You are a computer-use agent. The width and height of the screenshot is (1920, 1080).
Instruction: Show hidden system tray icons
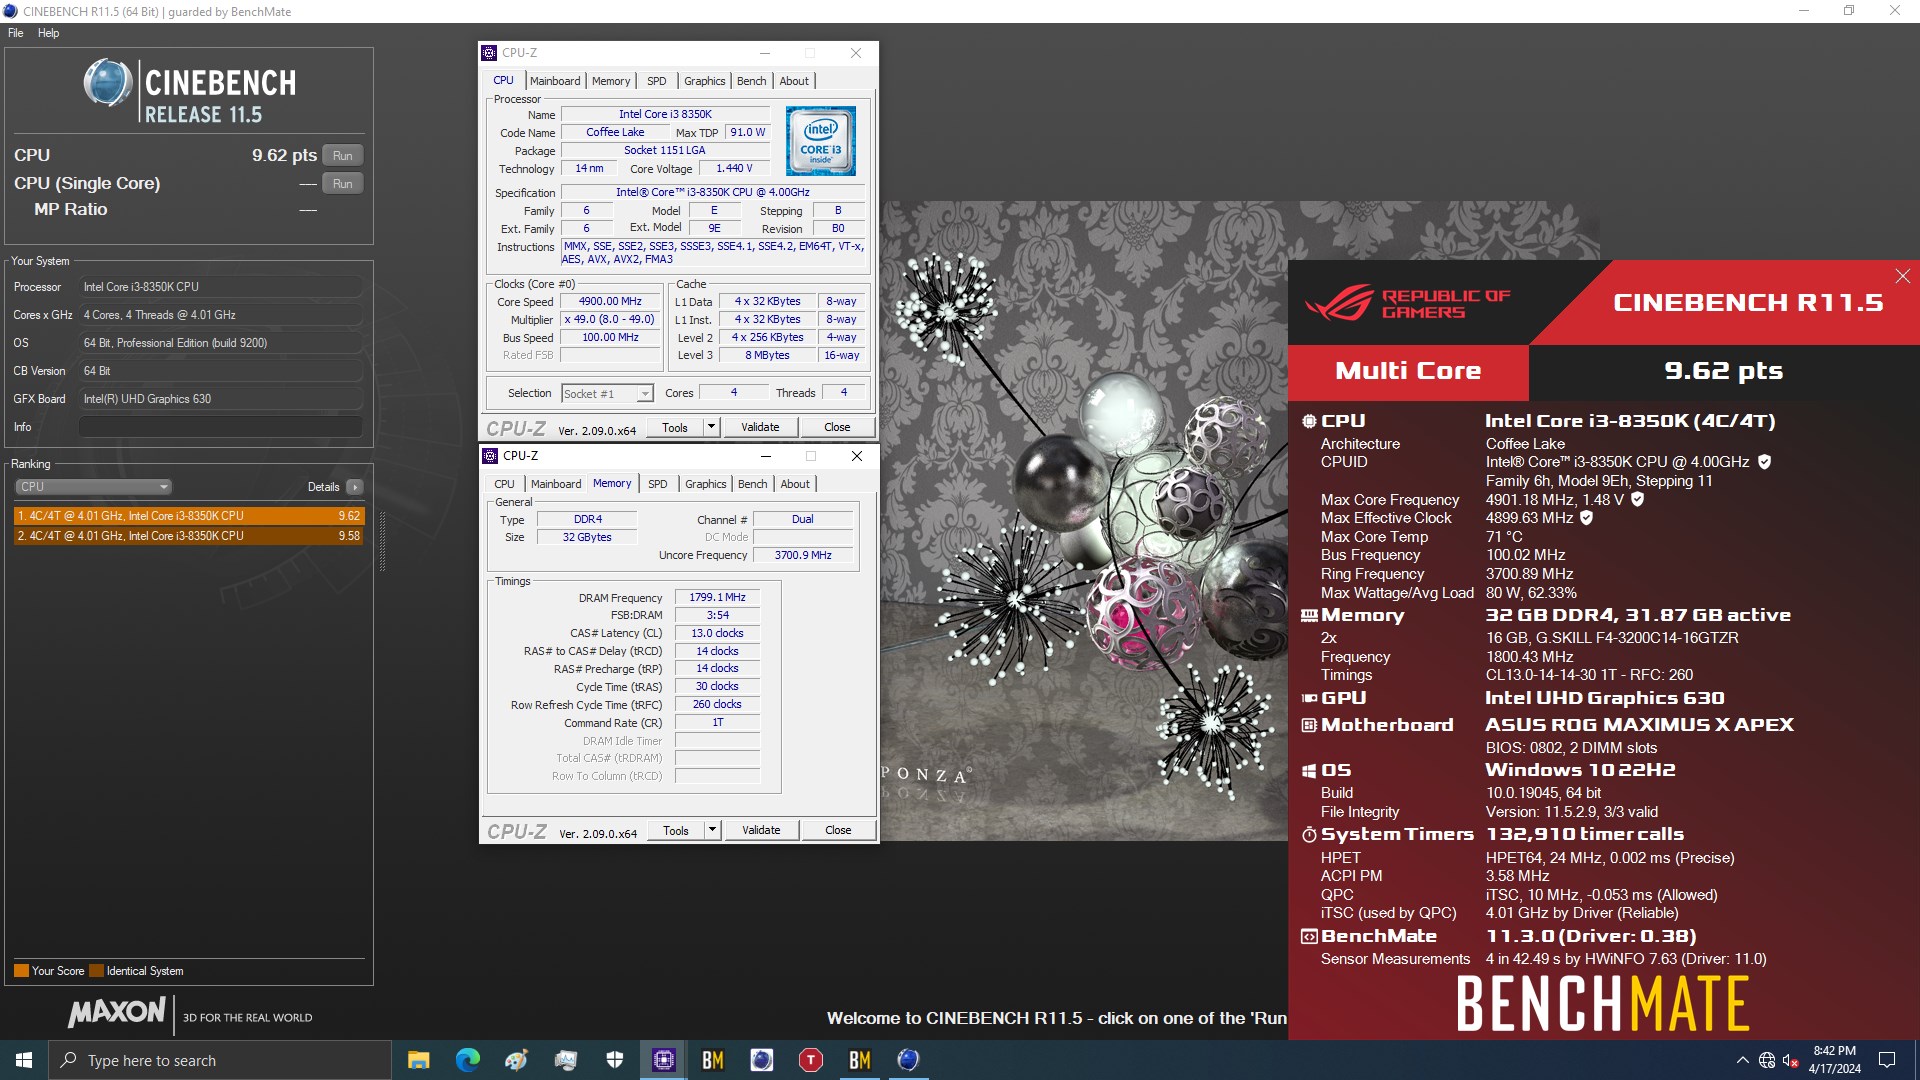click(x=1742, y=1060)
